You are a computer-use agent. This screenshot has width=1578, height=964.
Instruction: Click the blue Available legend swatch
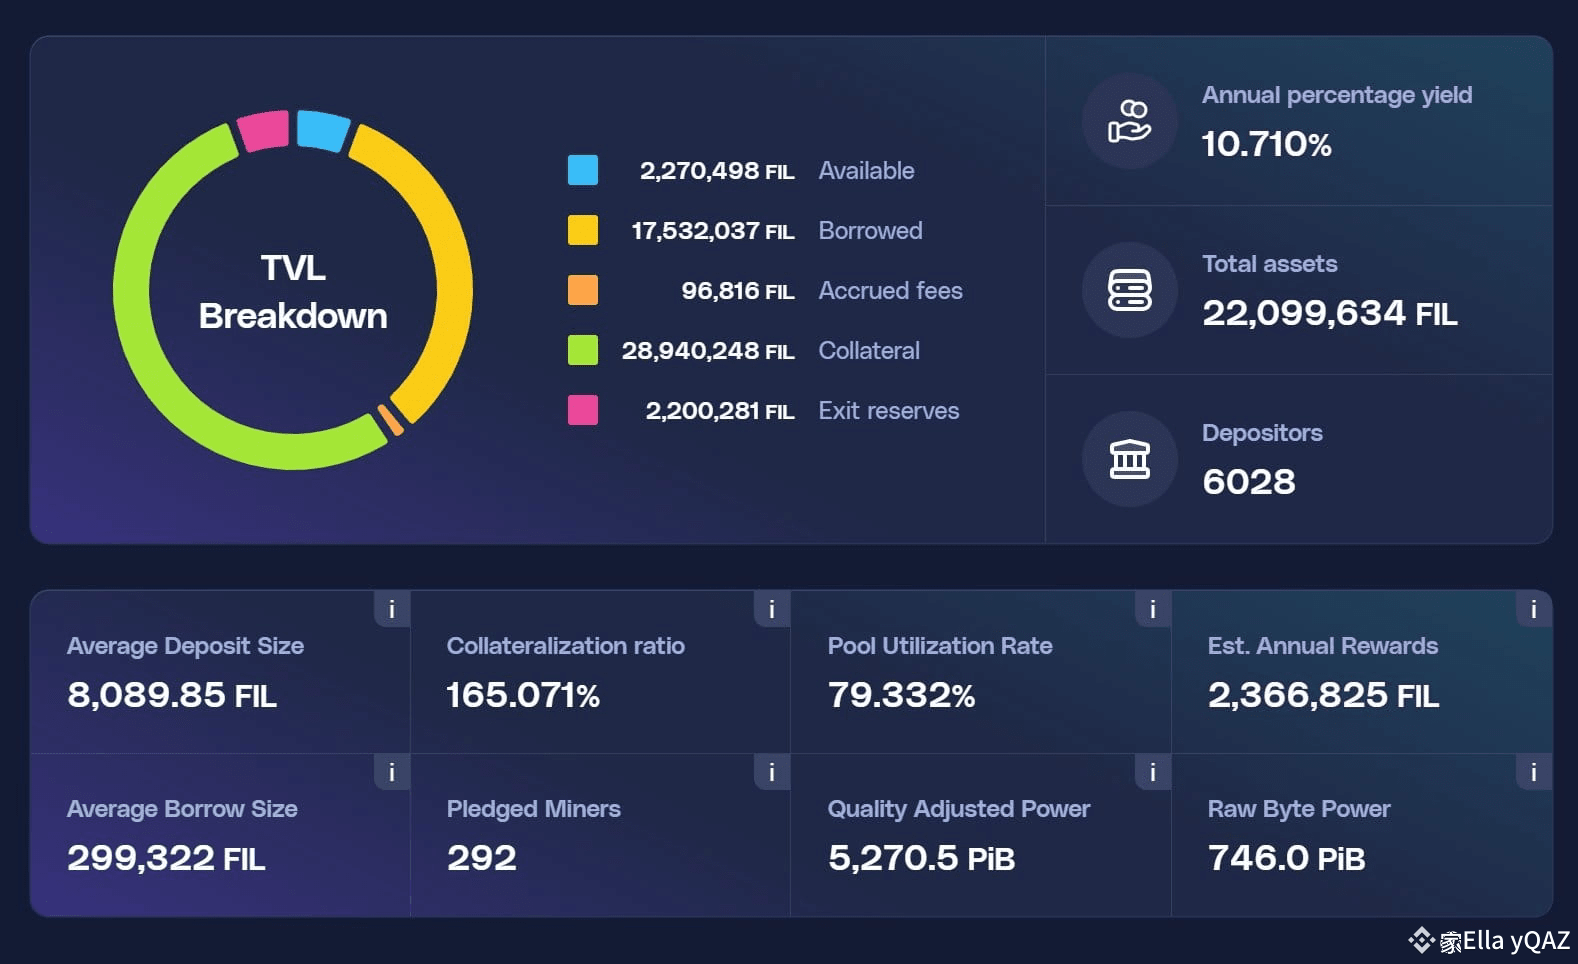click(583, 170)
